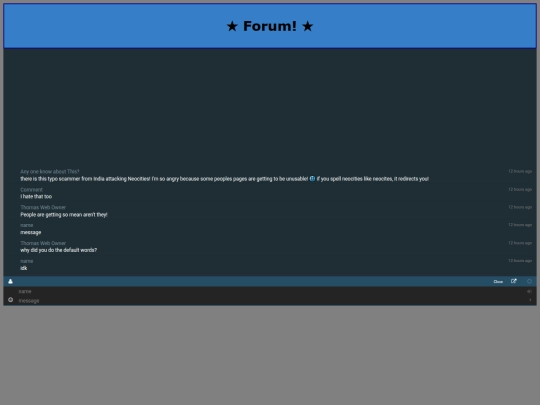Viewport: 540px width, 405px height.
Task: Open the emoticon picker beside message field
Action: pyautogui.click(x=11, y=300)
